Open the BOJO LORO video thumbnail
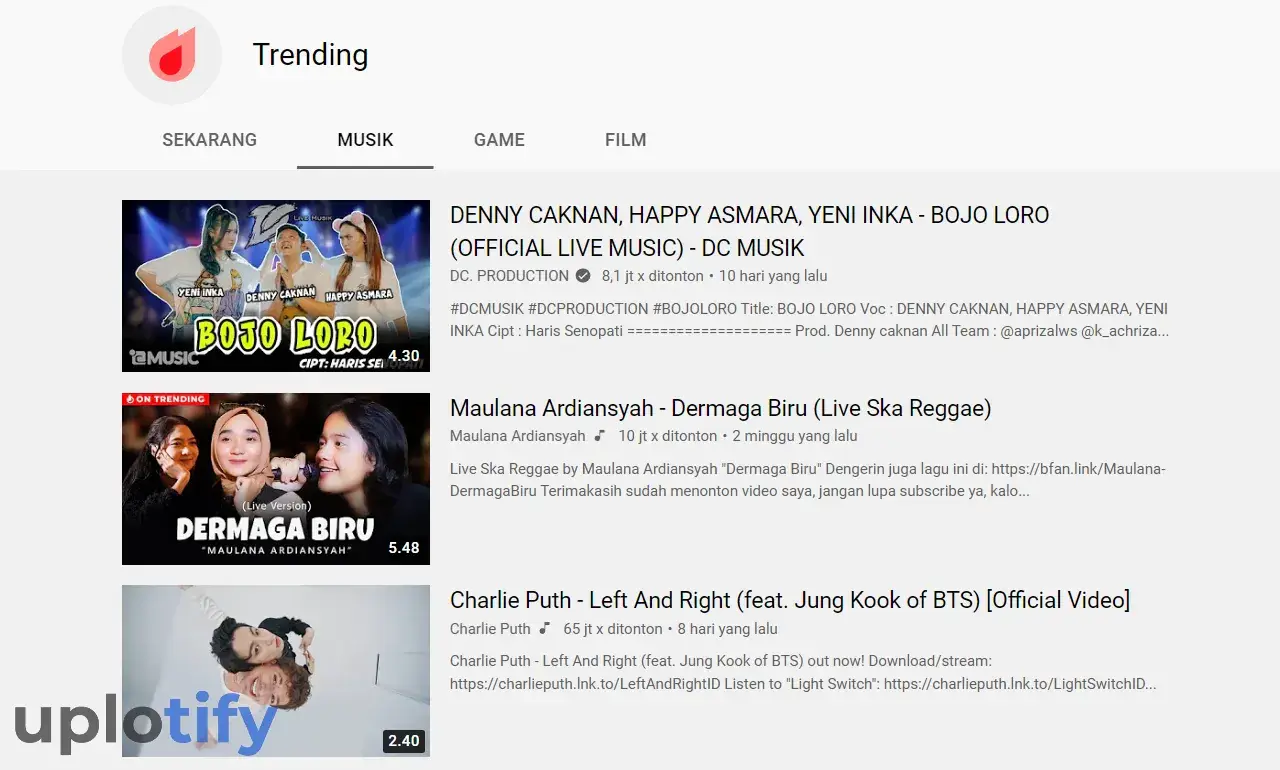 pyautogui.click(x=276, y=286)
